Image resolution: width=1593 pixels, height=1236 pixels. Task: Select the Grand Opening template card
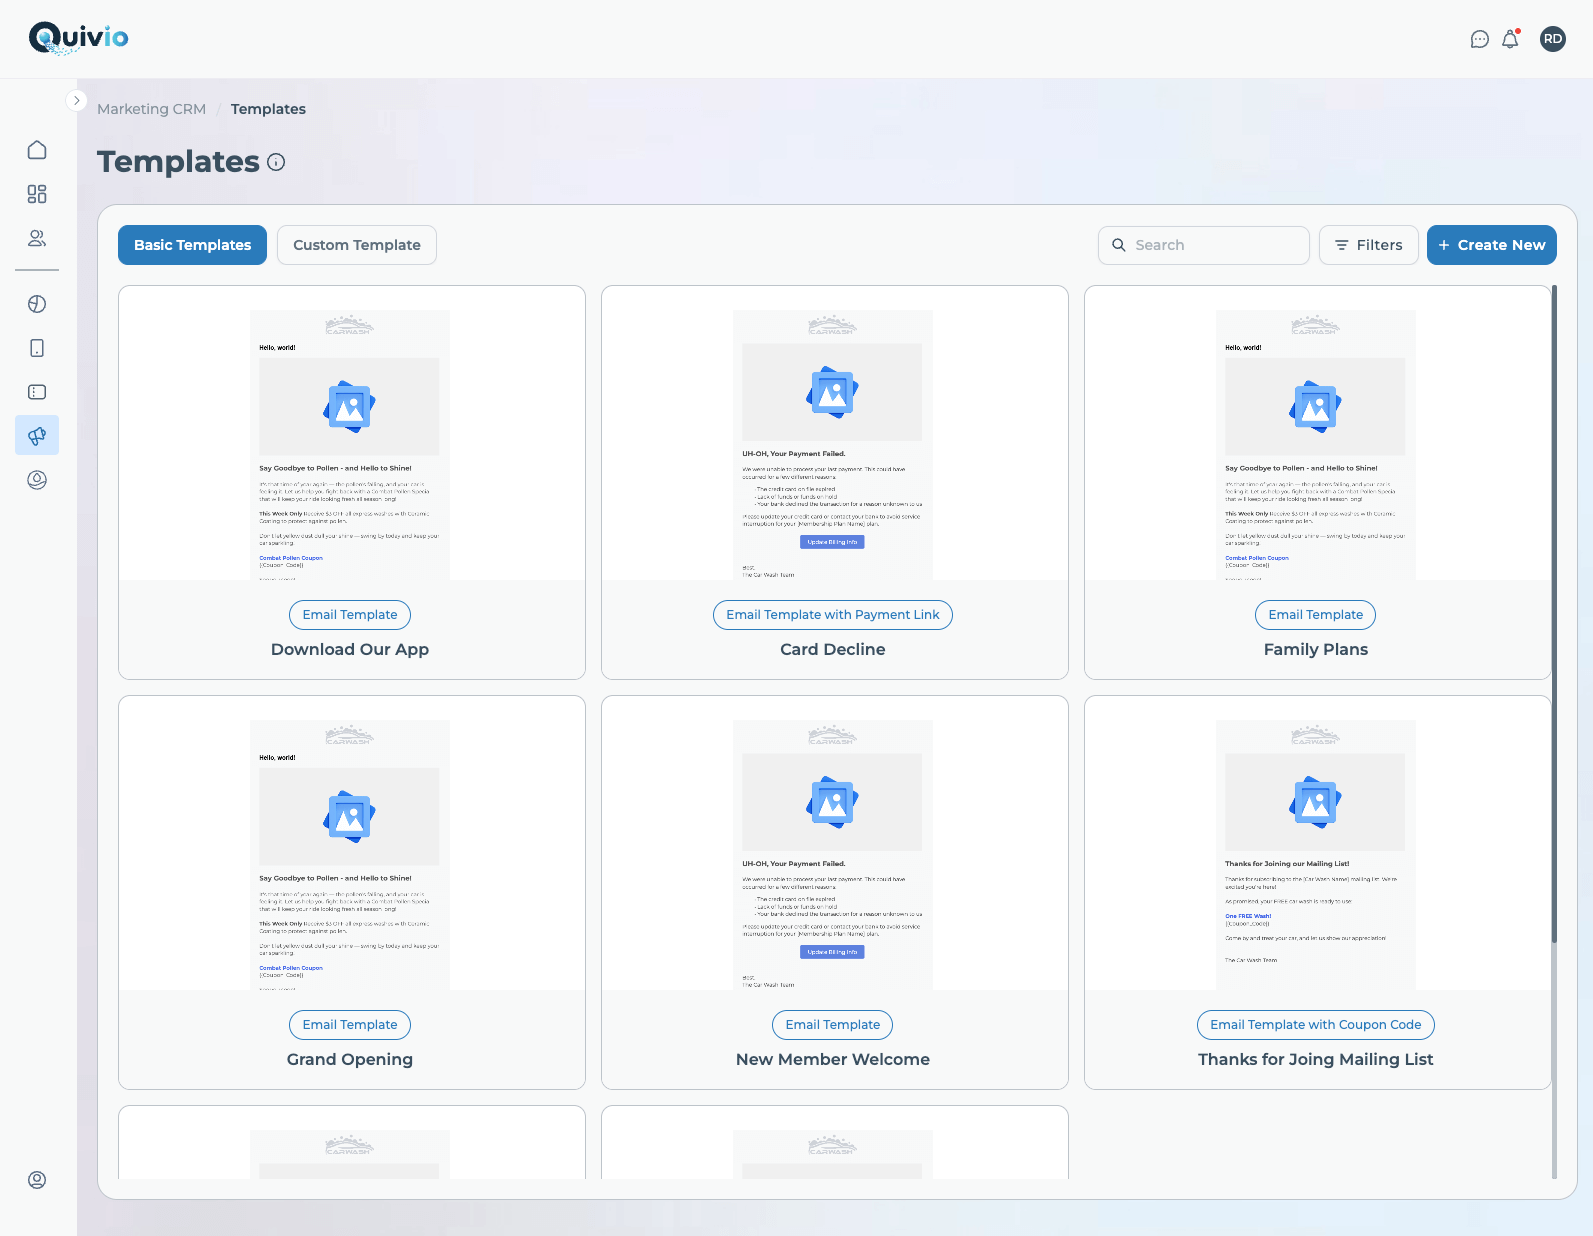point(351,892)
